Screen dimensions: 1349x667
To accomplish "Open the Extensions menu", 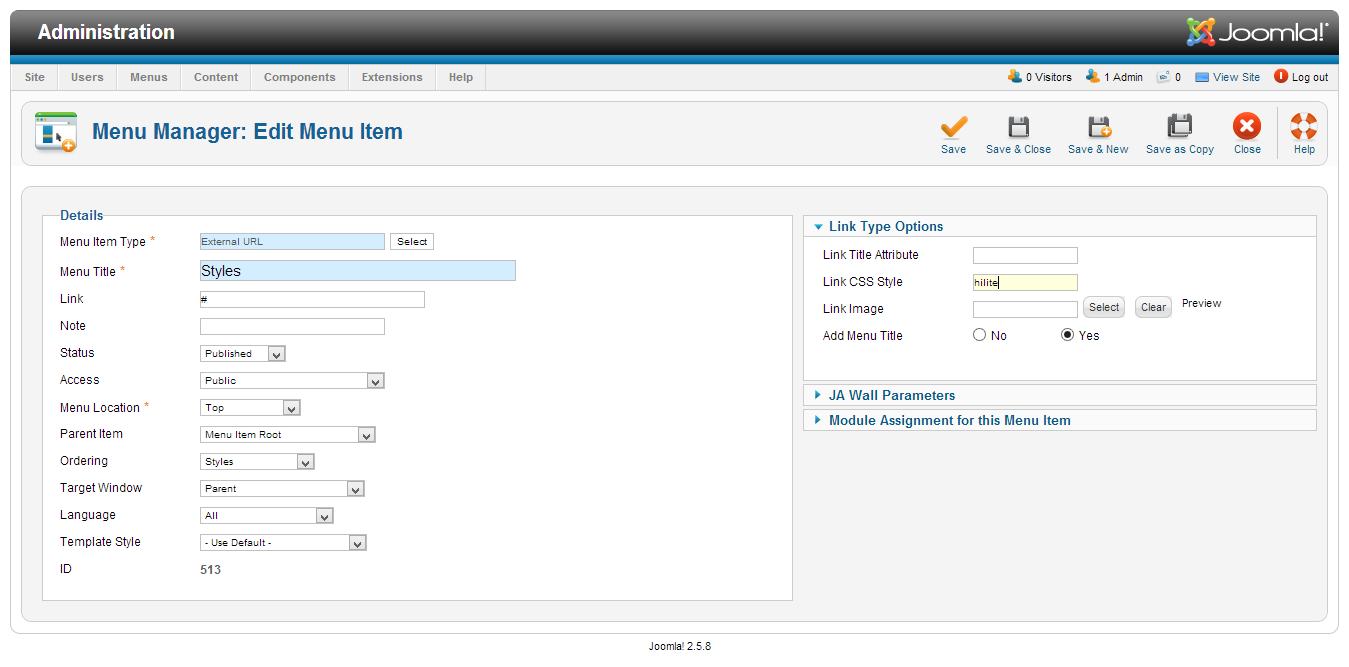I will coord(392,77).
